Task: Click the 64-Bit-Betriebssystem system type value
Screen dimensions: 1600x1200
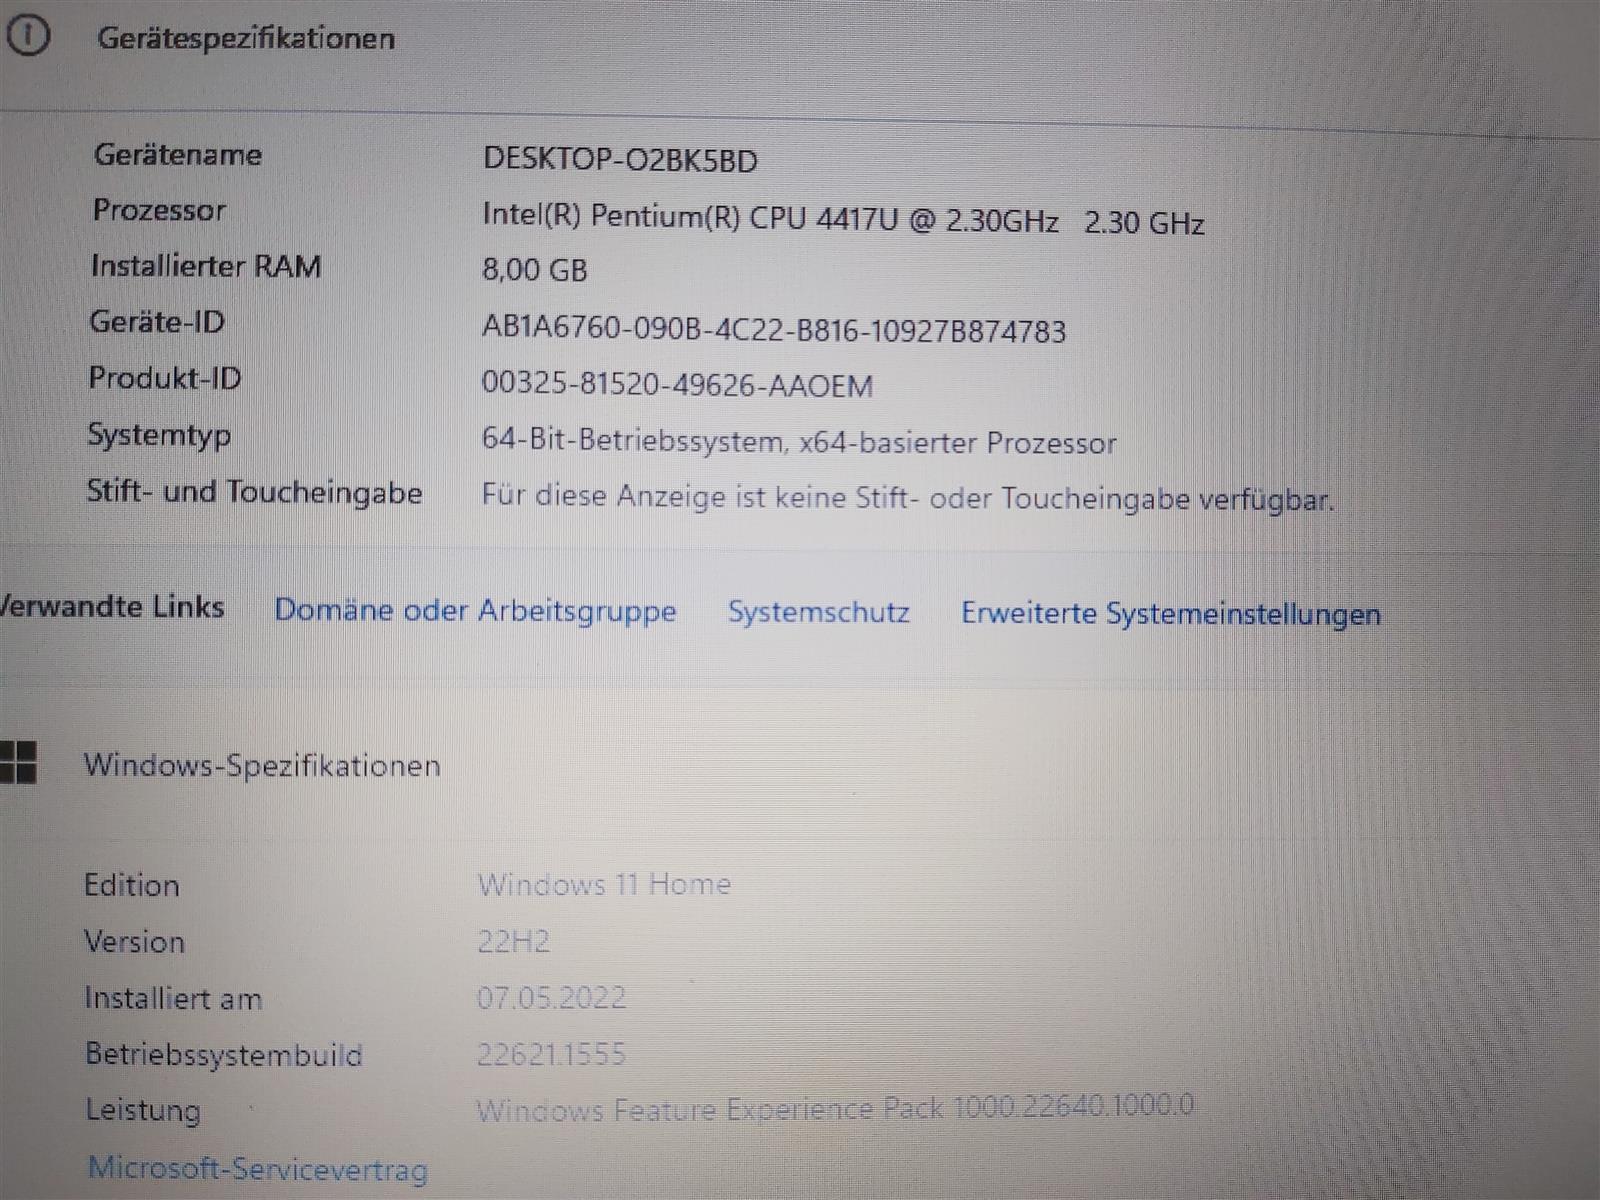Action: (x=798, y=442)
